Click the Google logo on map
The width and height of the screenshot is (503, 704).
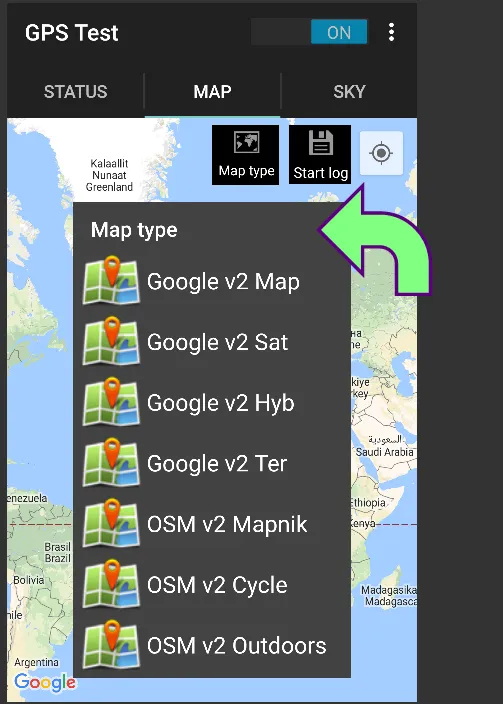(x=44, y=682)
